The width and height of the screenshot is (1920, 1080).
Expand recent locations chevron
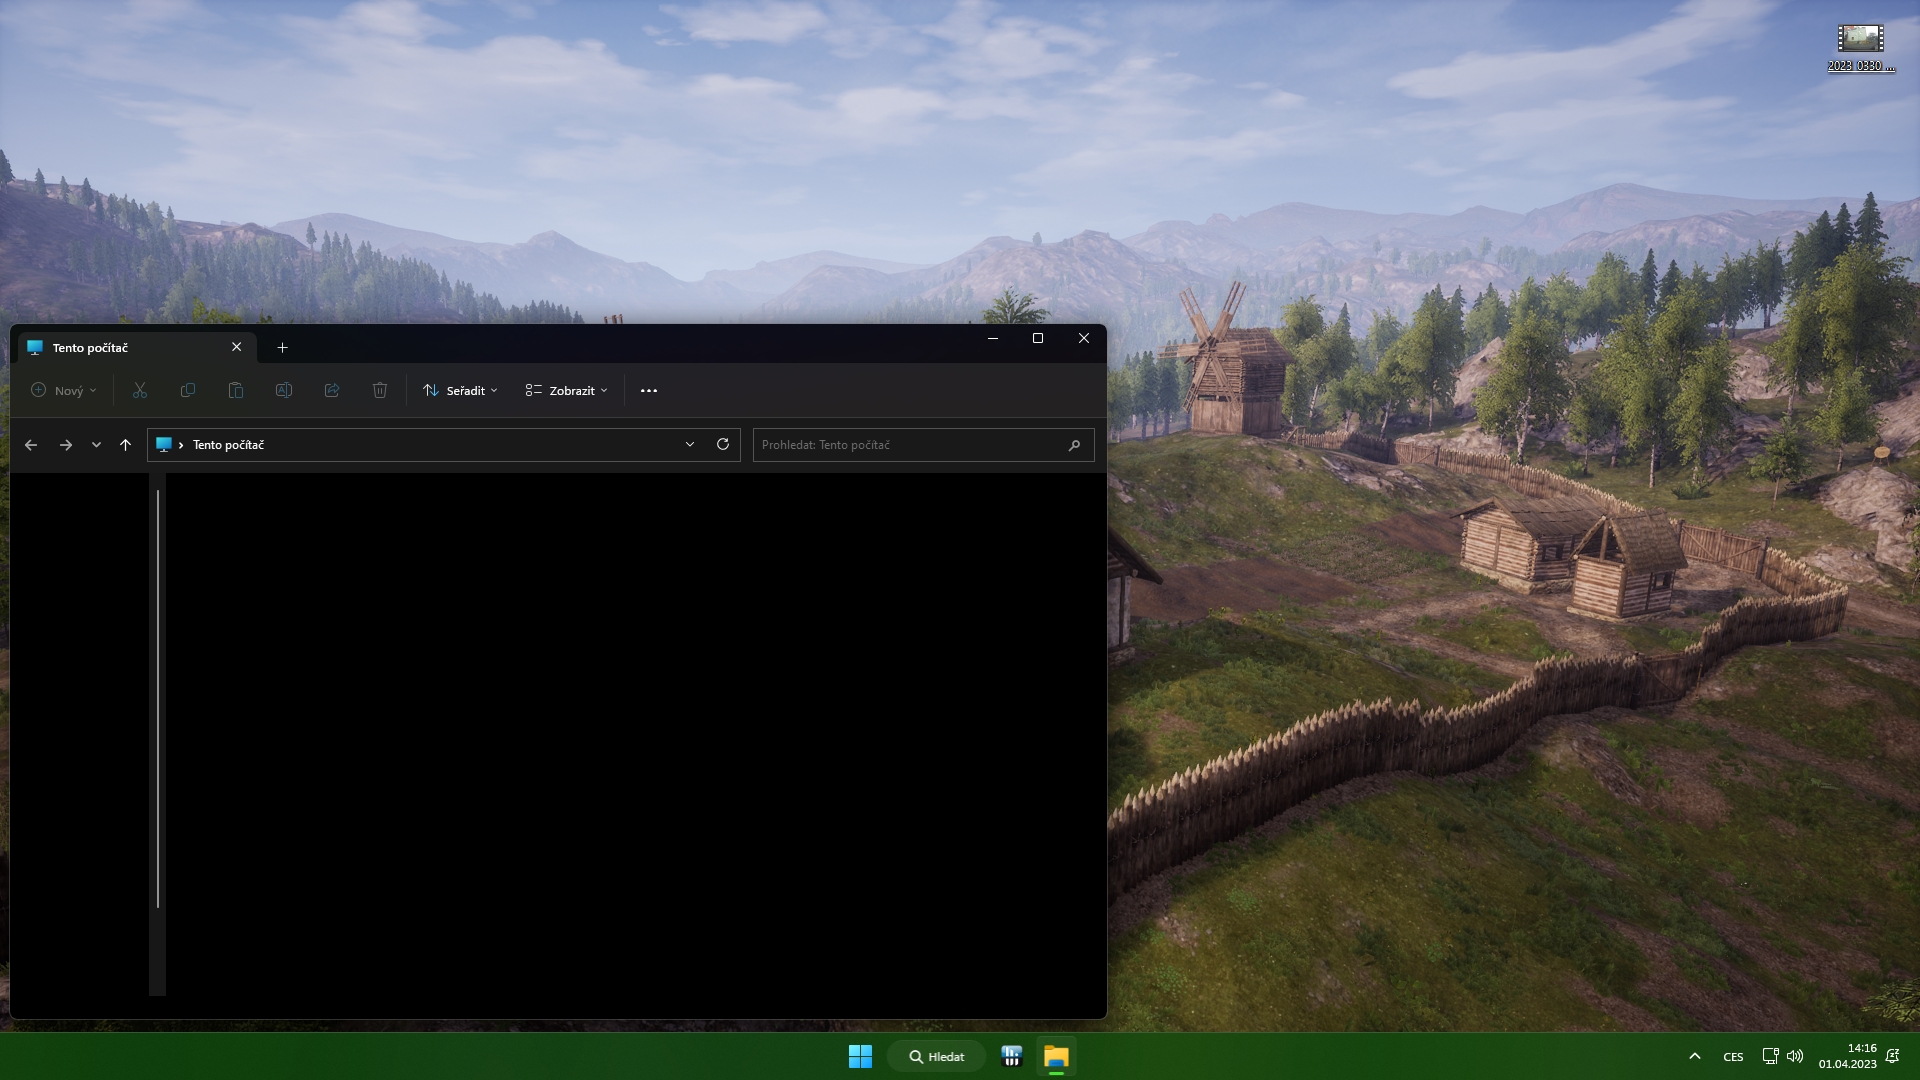click(96, 445)
